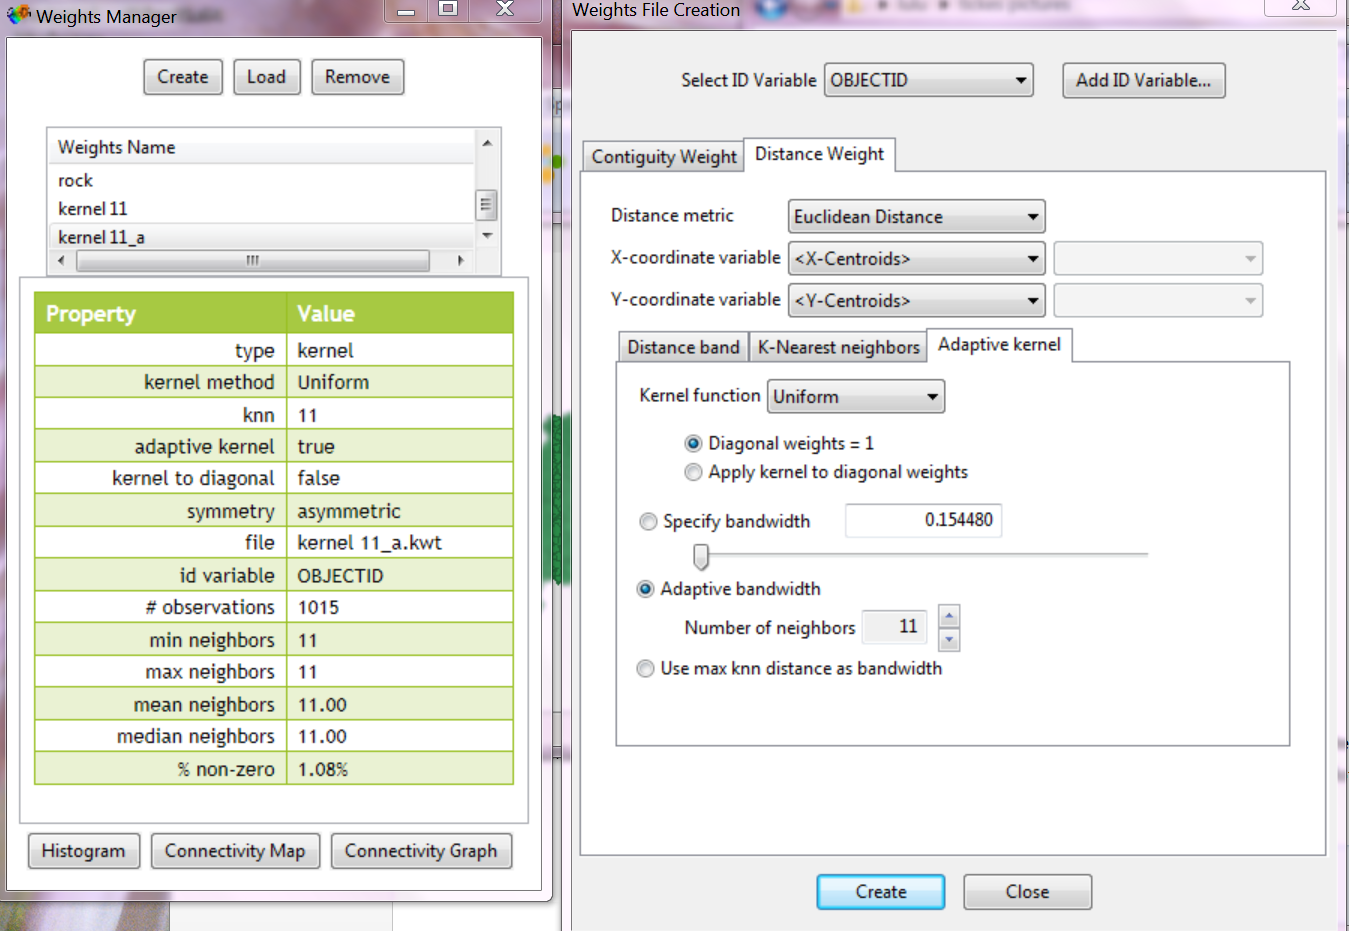The width and height of the screenshot is (1349, 931).
Task: Select the Distance band tab
Action: point(683,346)
